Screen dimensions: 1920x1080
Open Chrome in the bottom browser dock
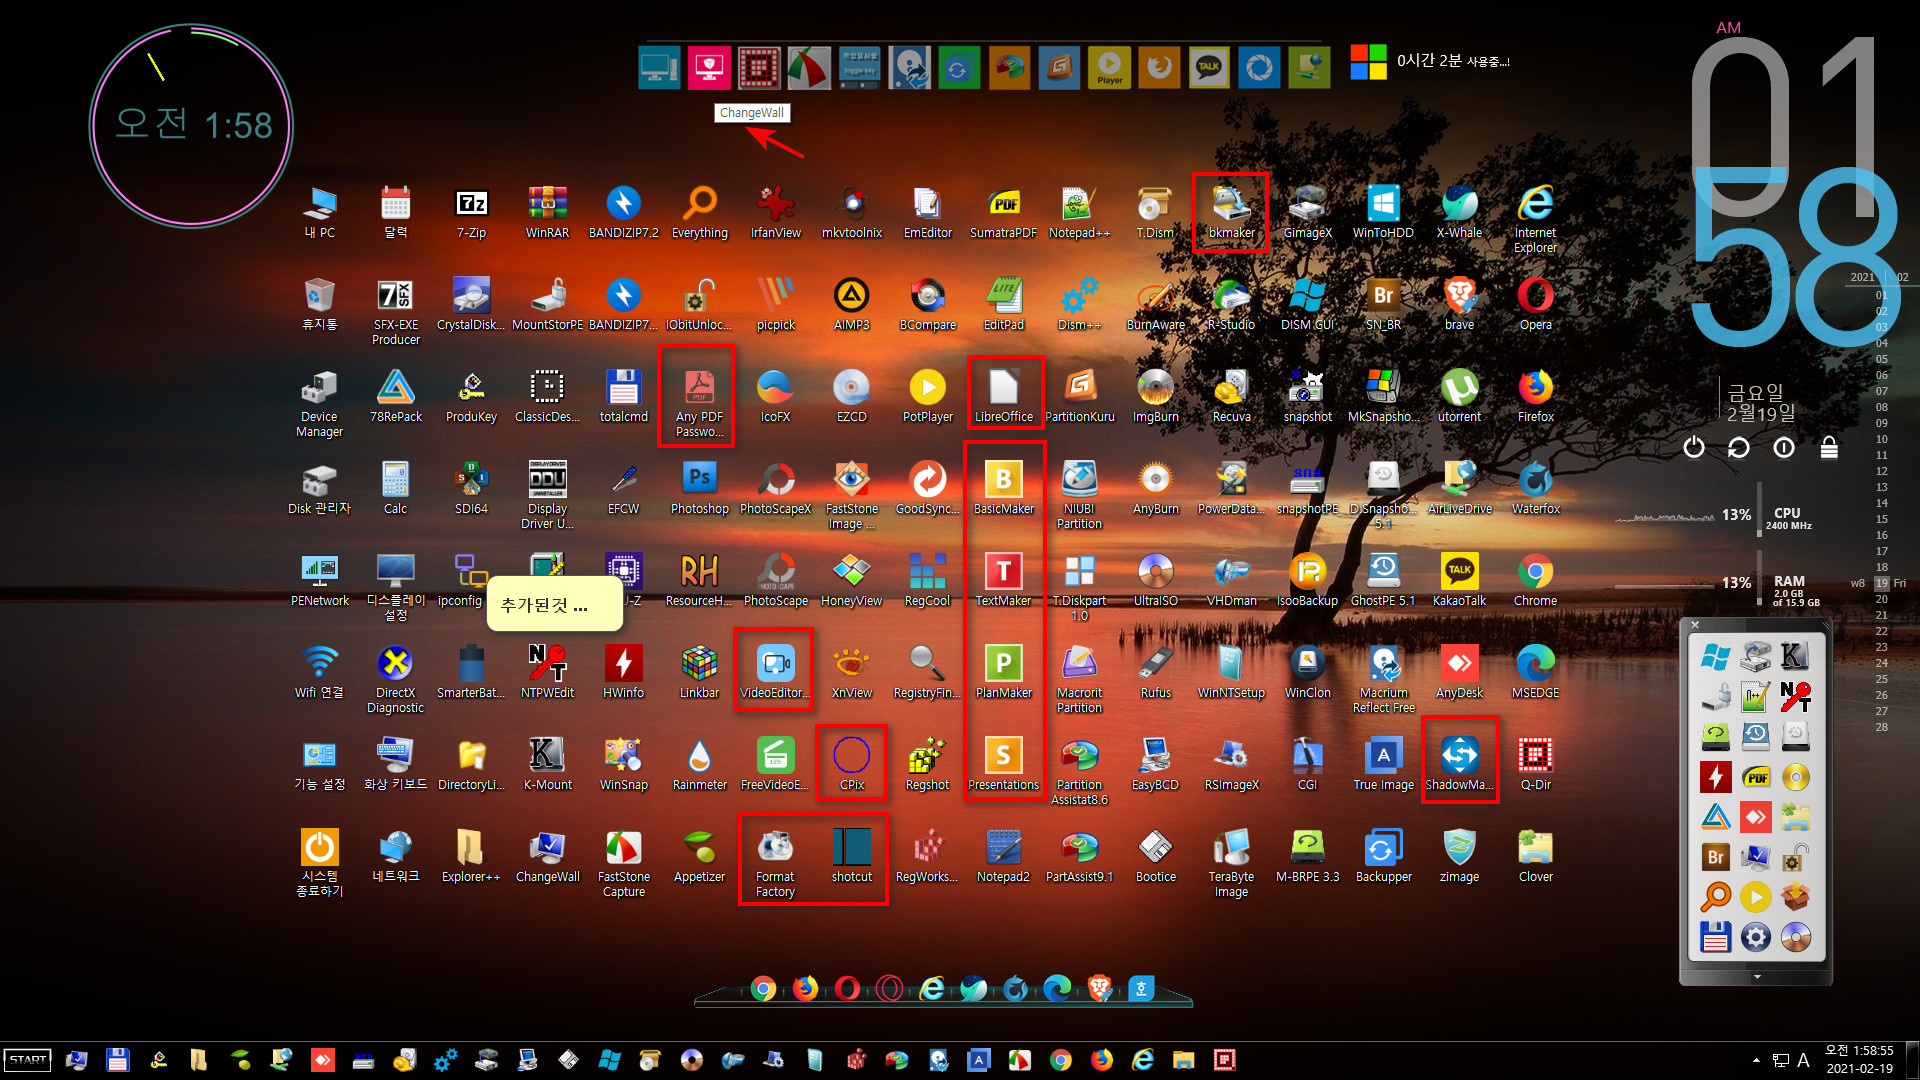click(763, 989)
